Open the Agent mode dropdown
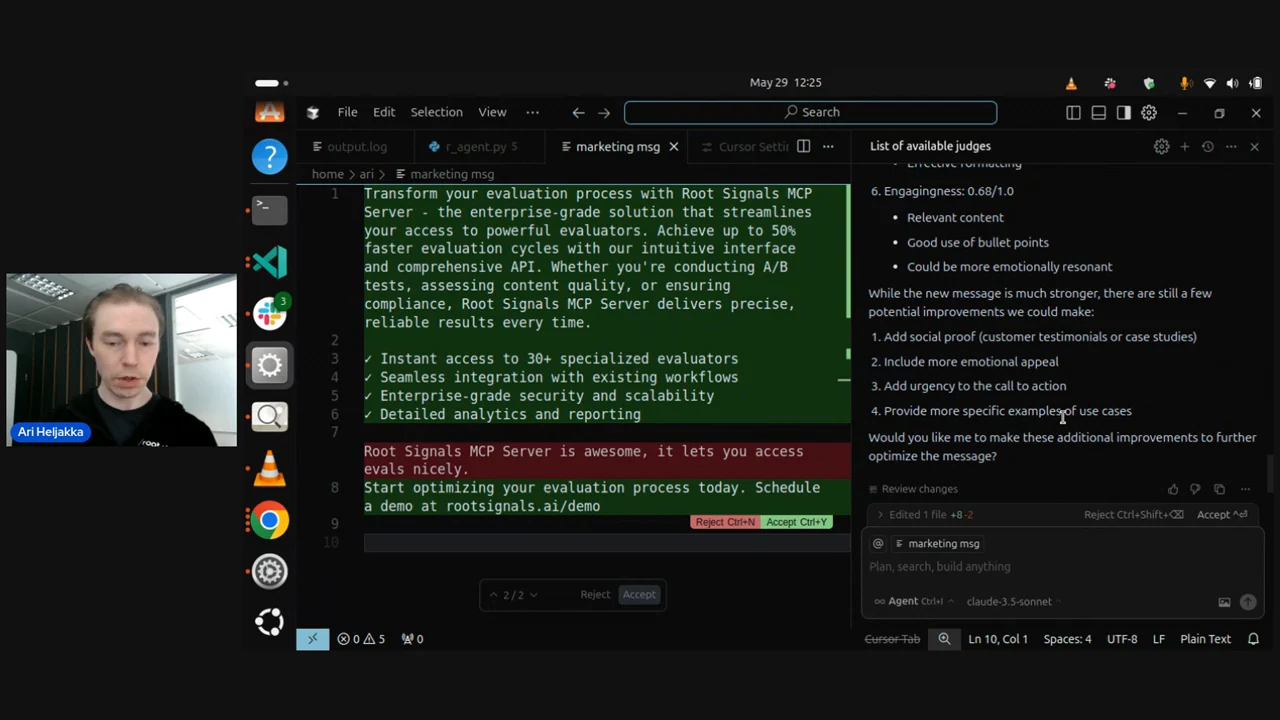This screenshot has width=1280, height=720. coord(913,601)
